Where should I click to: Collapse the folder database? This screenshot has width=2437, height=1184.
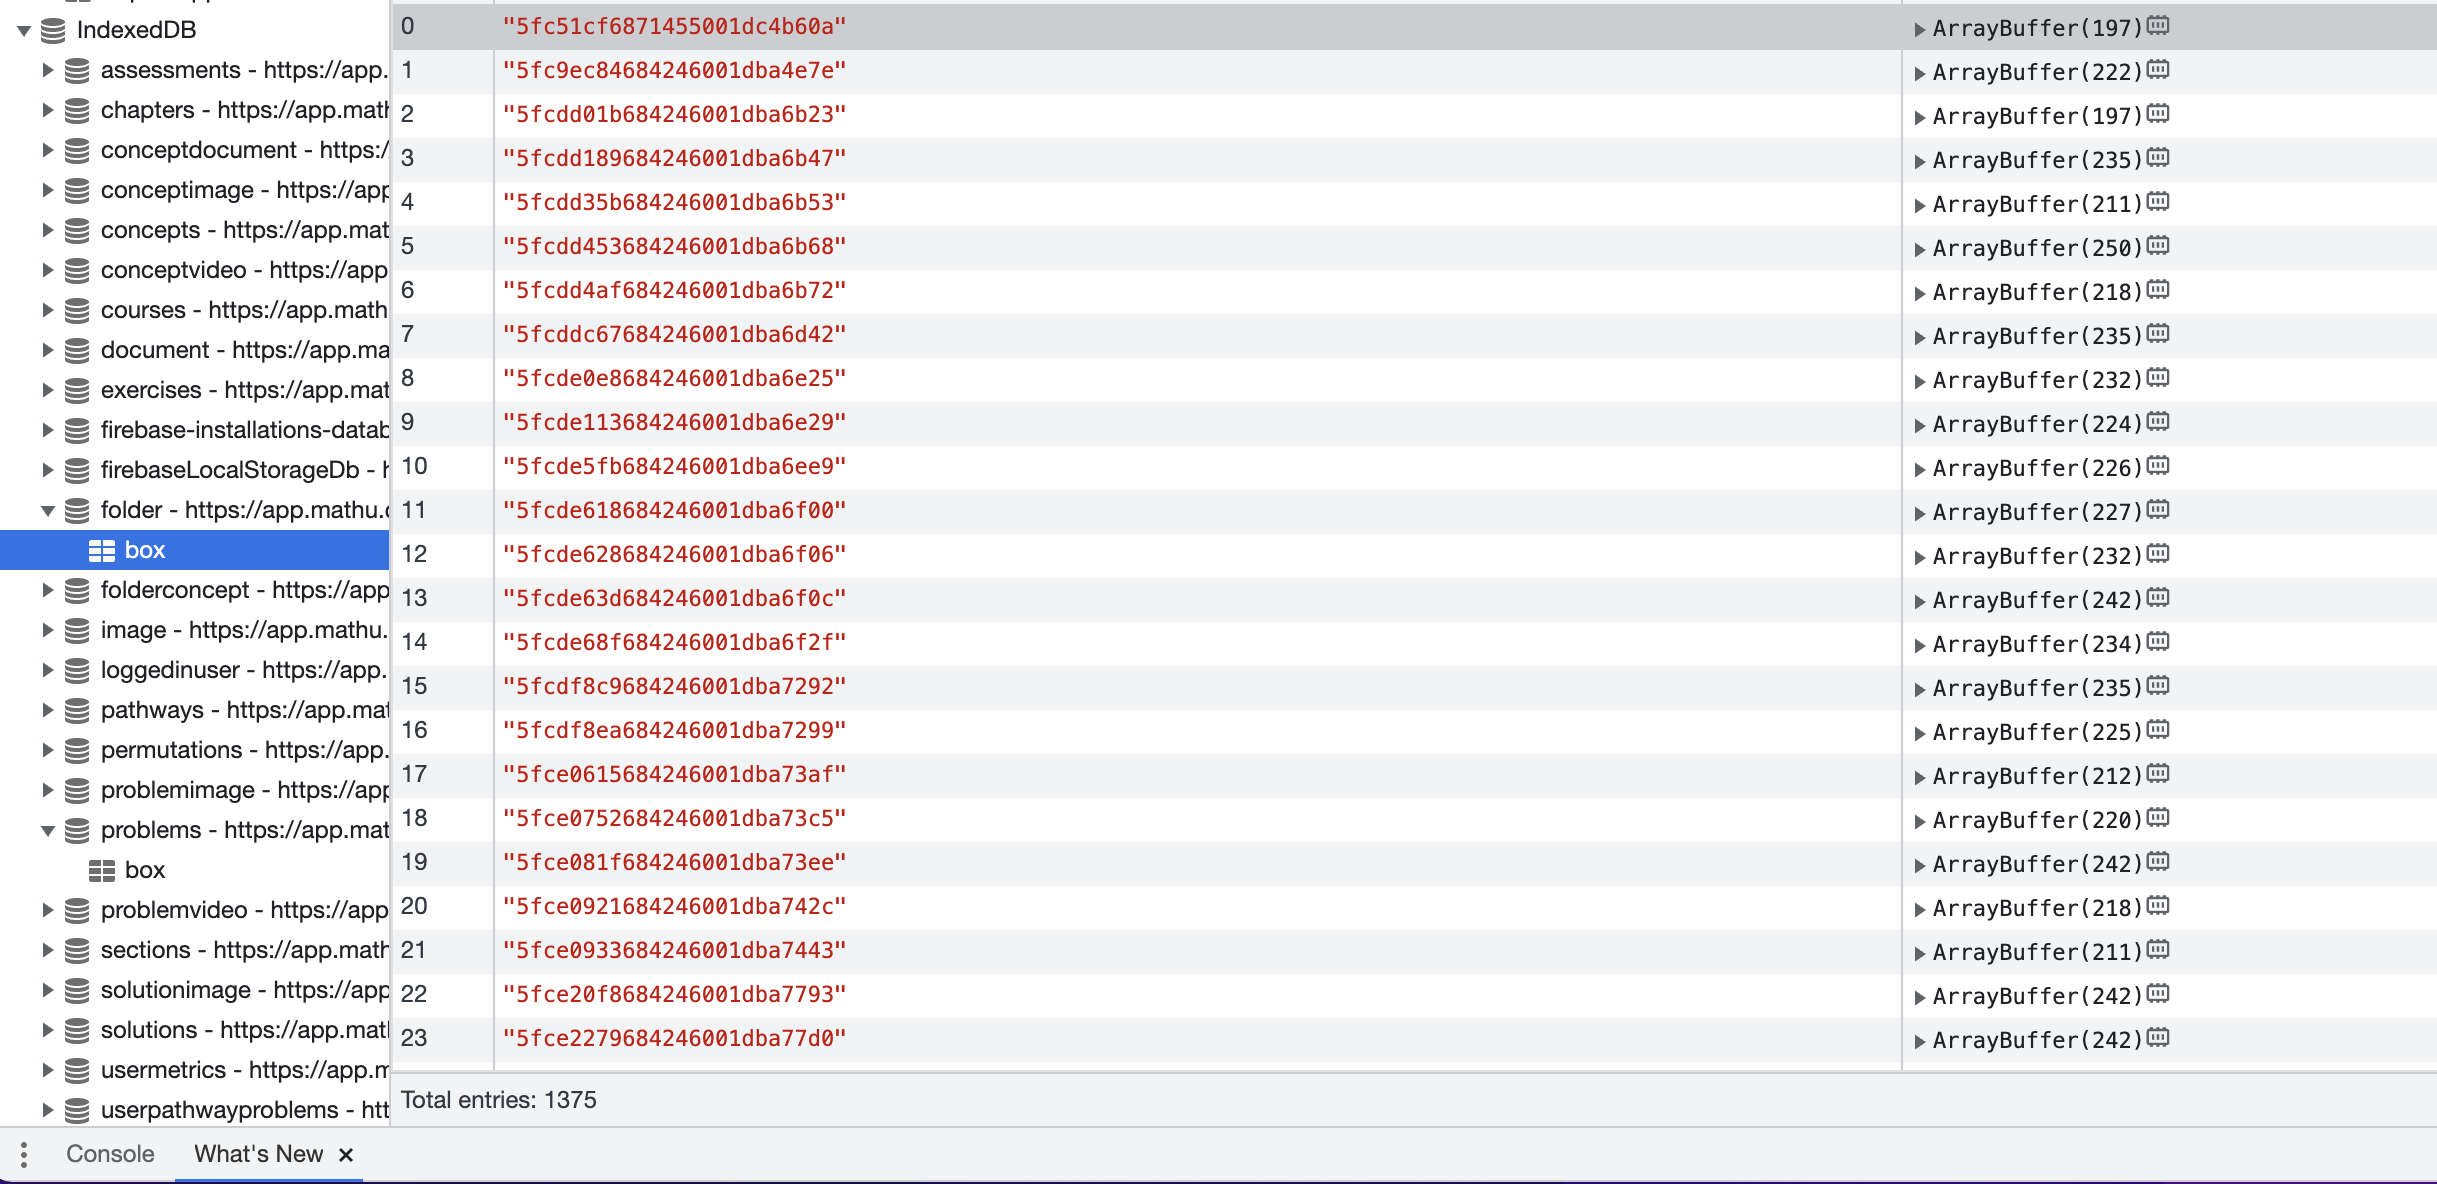click(47, 511)
